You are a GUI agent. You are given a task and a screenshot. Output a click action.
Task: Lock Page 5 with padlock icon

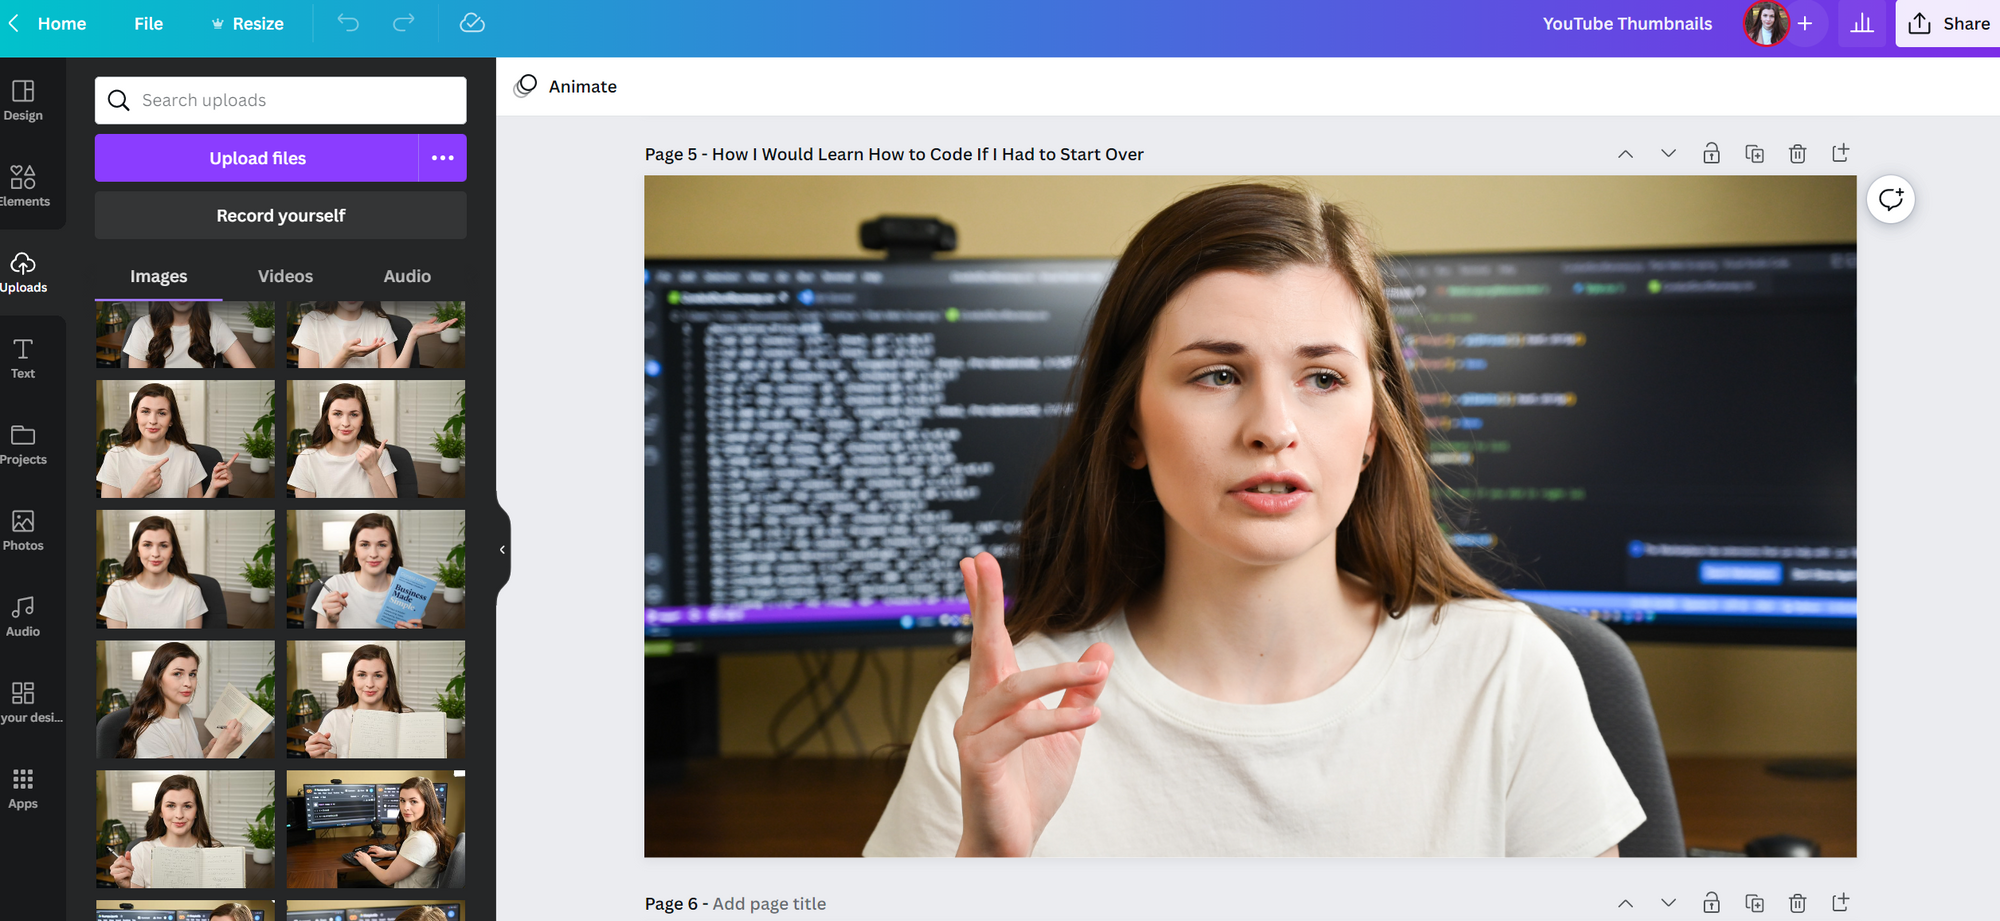tap(1712, 153)
